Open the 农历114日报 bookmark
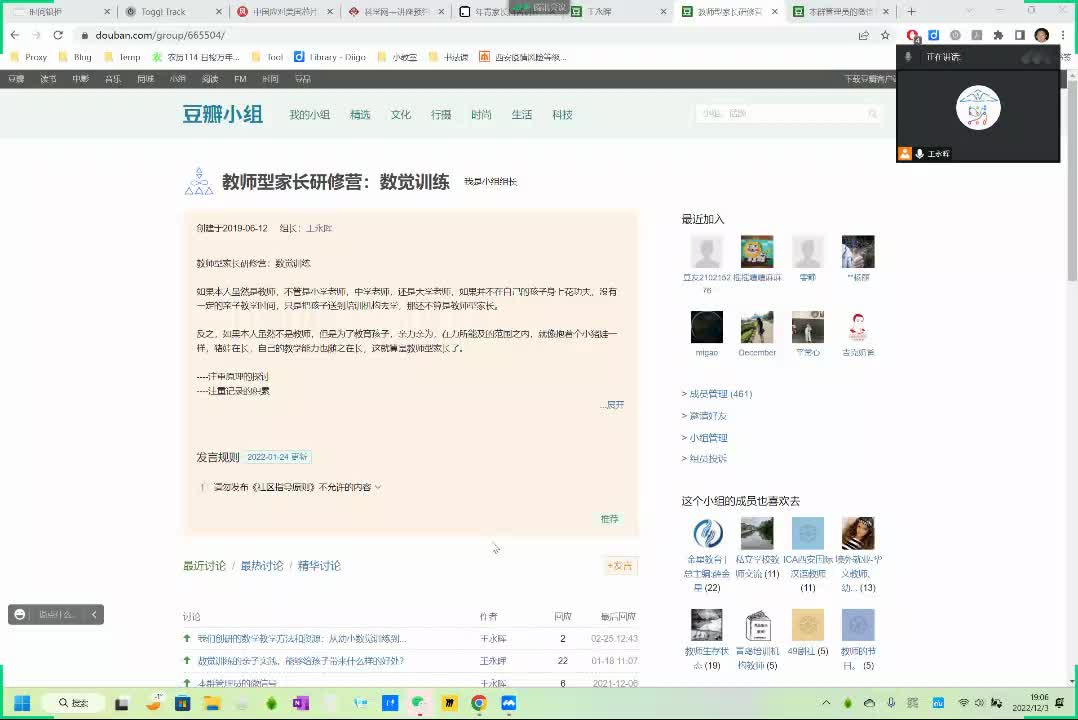Screen dimensions: 1078x720 196,57
